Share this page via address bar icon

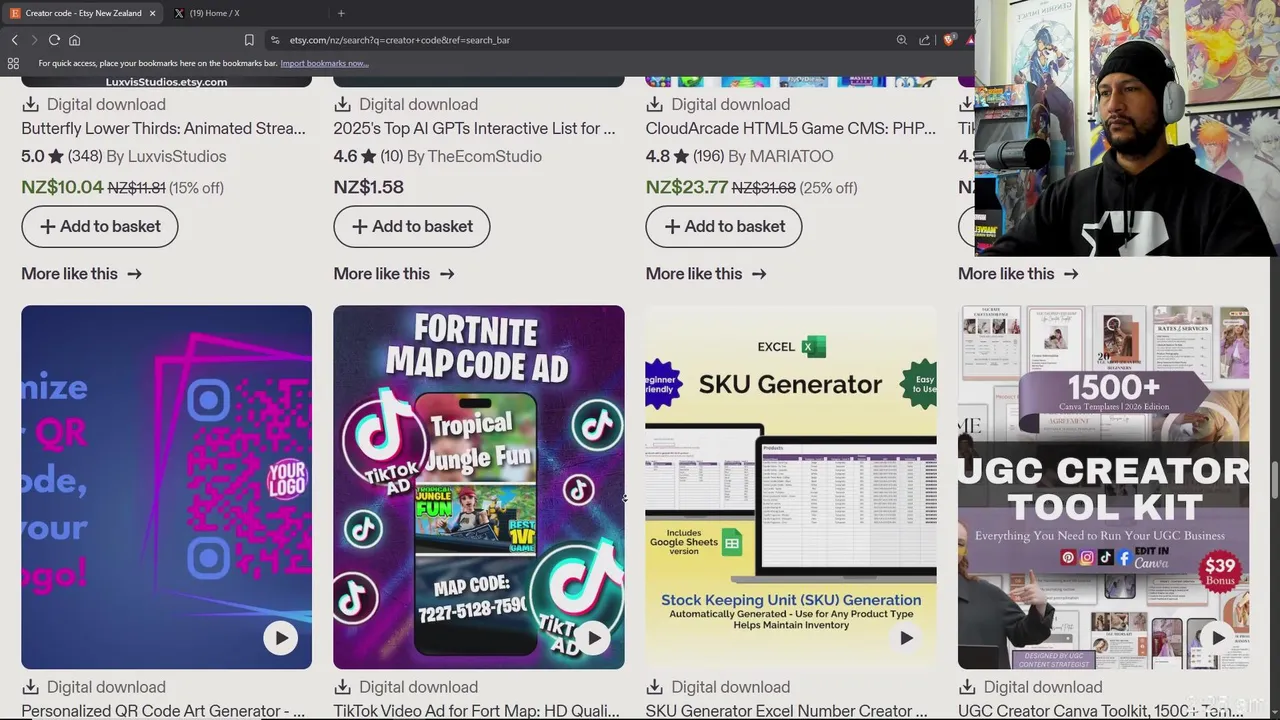coord(925,40)
